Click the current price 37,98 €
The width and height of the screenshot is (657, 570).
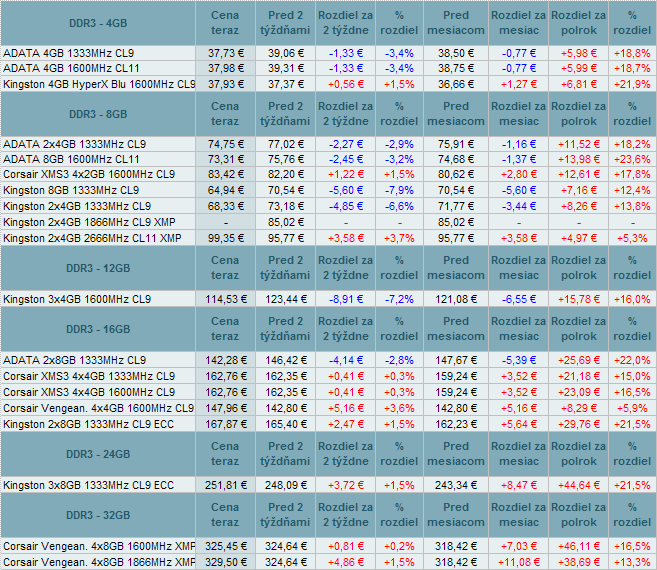coord(226,68)
